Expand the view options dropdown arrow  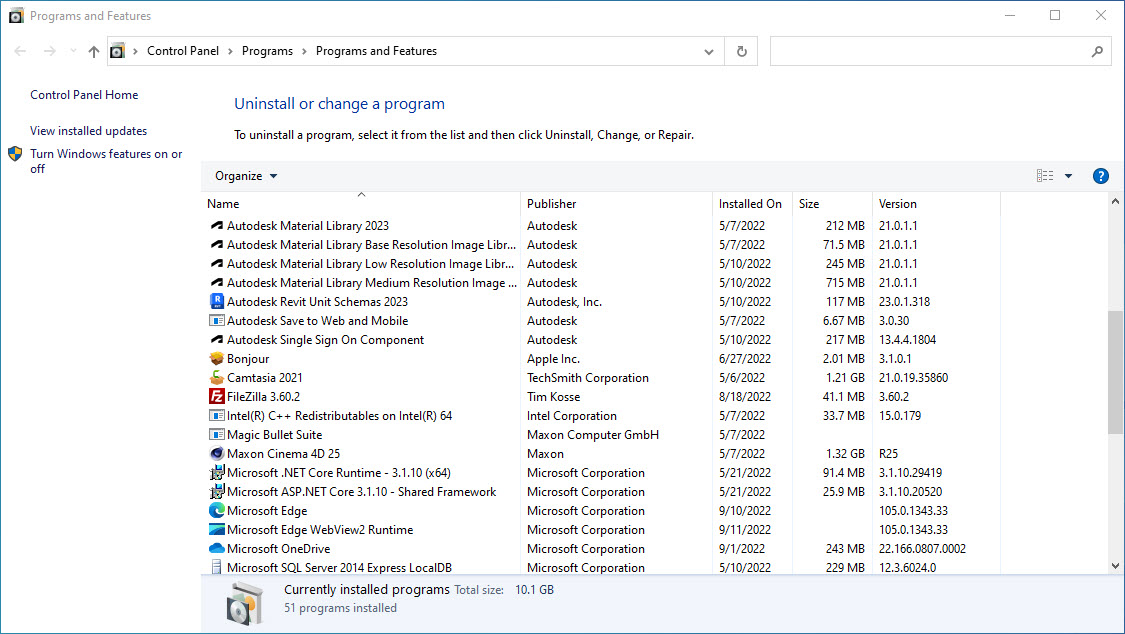click(x=1068, y=176)
